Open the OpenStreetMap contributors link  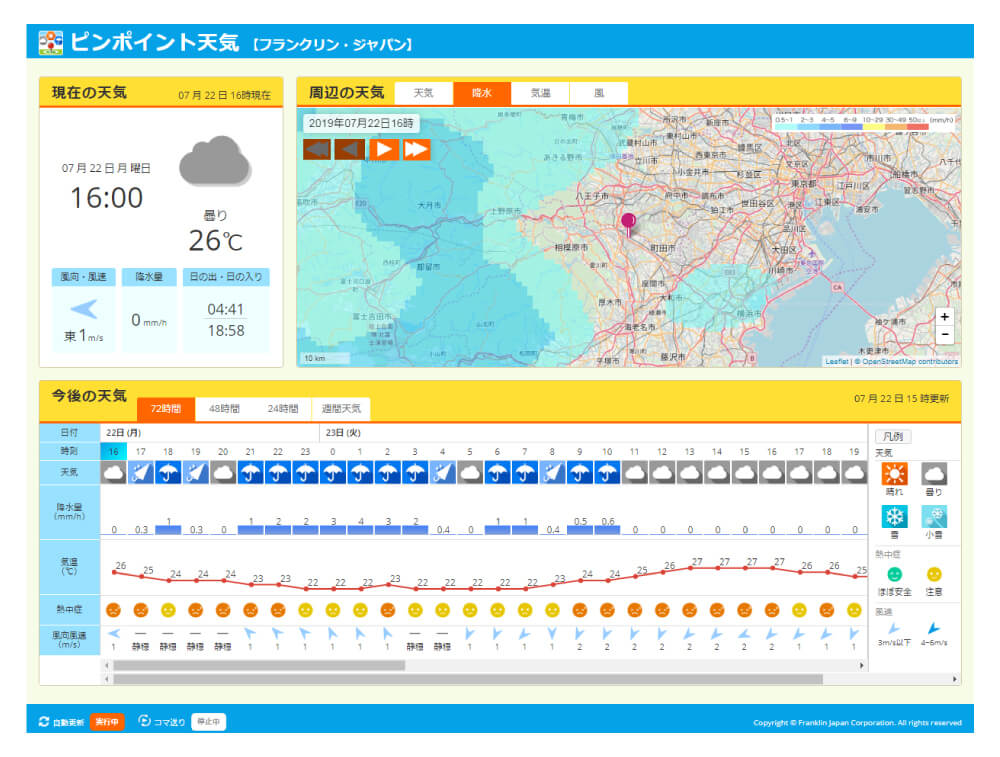click(909, 362)
